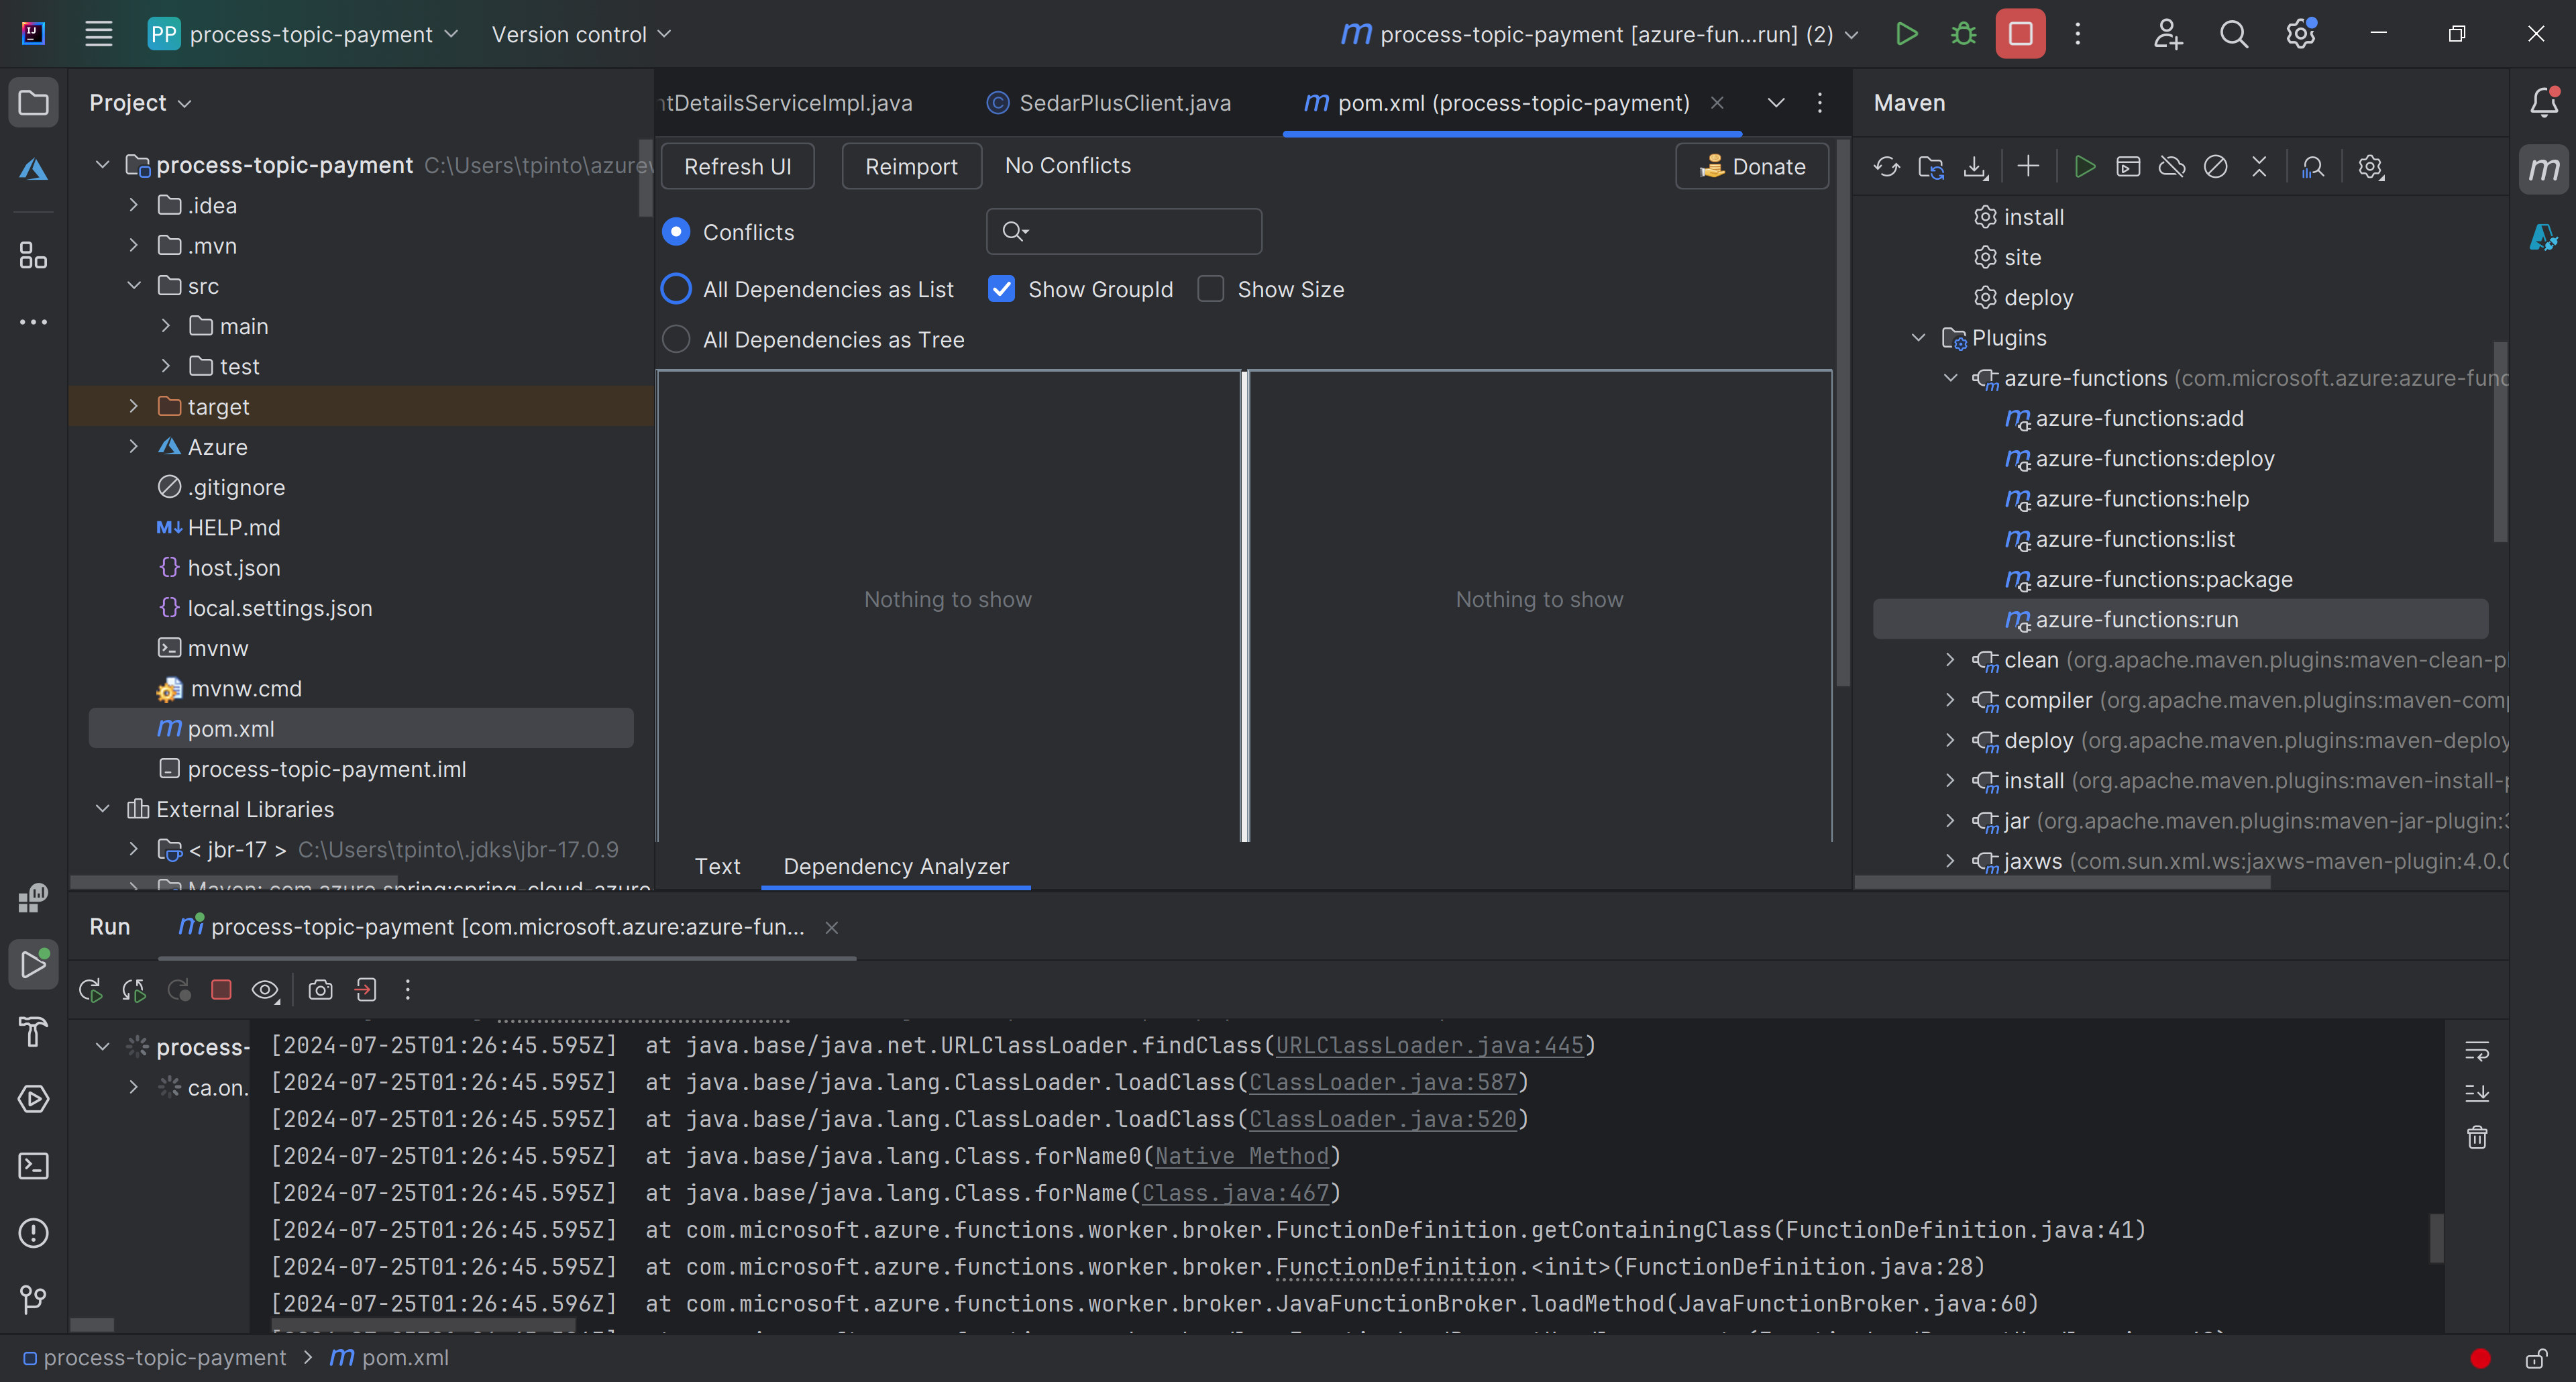Enable the Show Size checkbox
This screenshot has height=1382, width=2576.
click(x=1210, y=289)
